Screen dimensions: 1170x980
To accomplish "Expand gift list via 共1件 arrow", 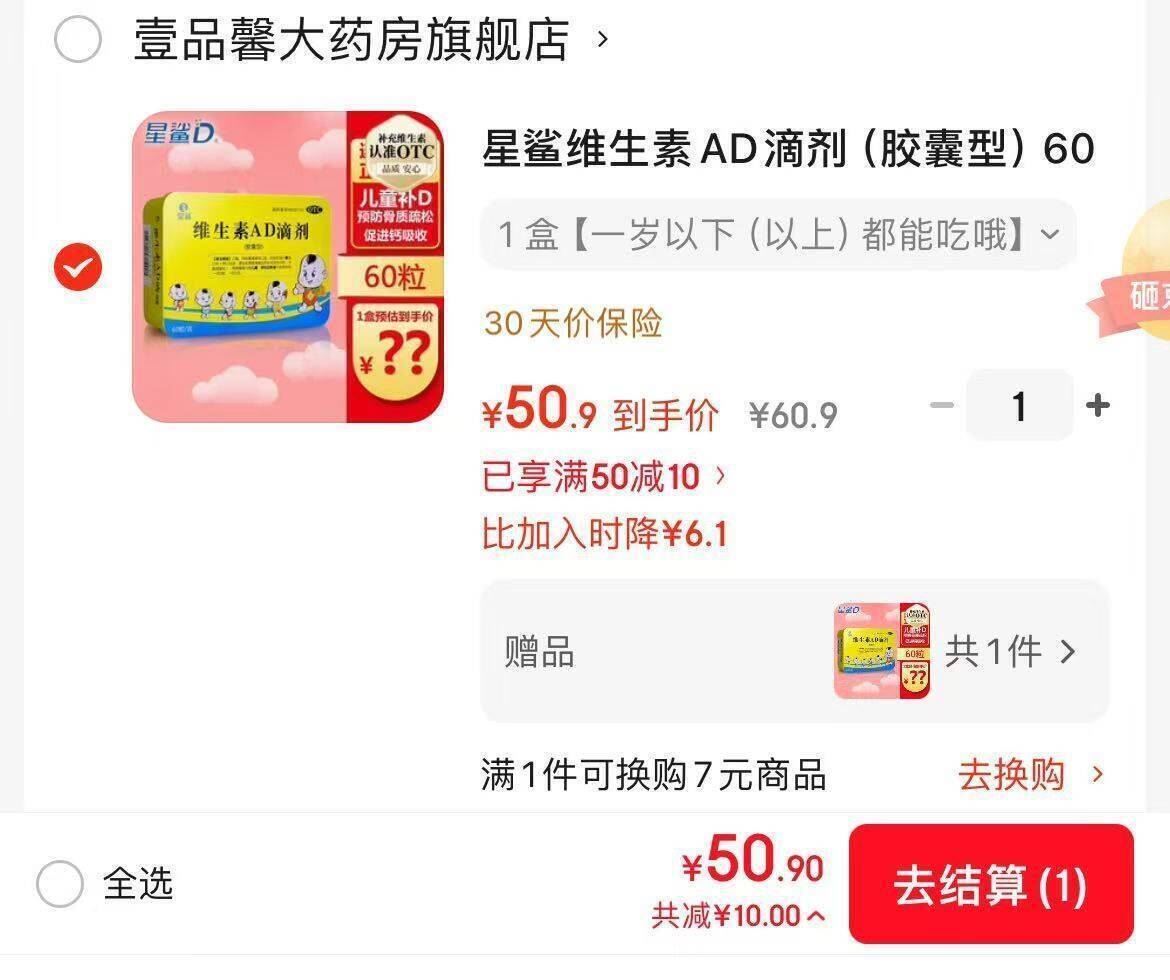I will (x=1011, y=652).
